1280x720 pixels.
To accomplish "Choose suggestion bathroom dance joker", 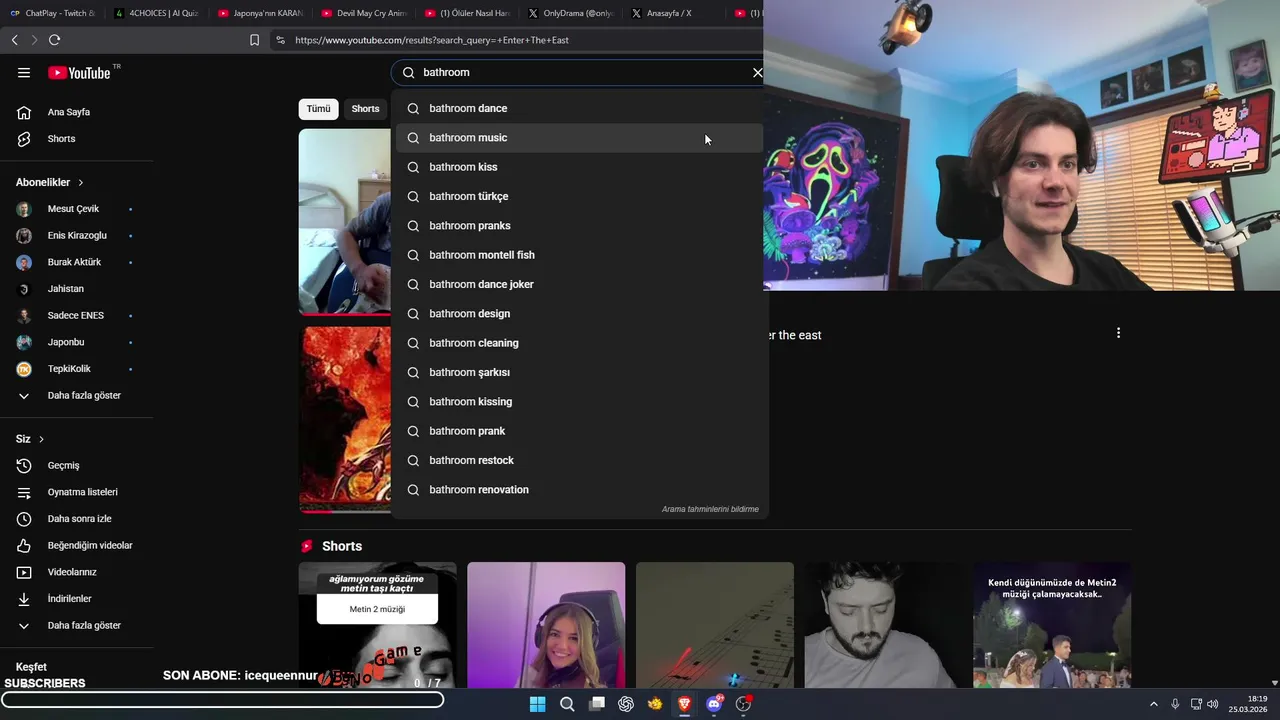I will tap(579, 284).
